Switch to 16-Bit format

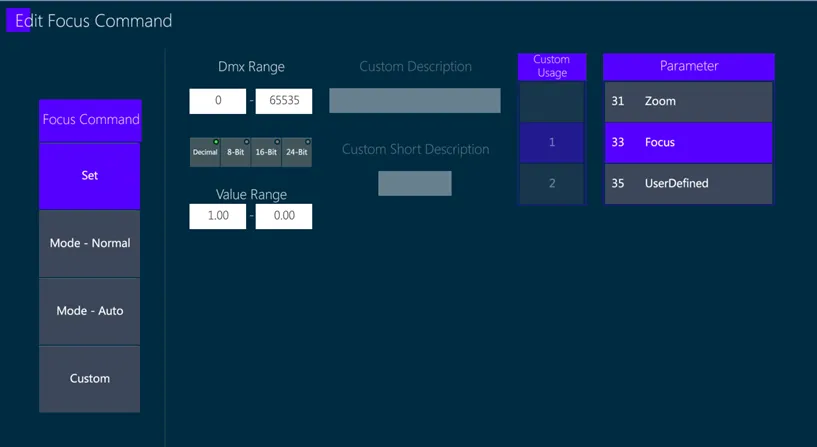[266, 152]
